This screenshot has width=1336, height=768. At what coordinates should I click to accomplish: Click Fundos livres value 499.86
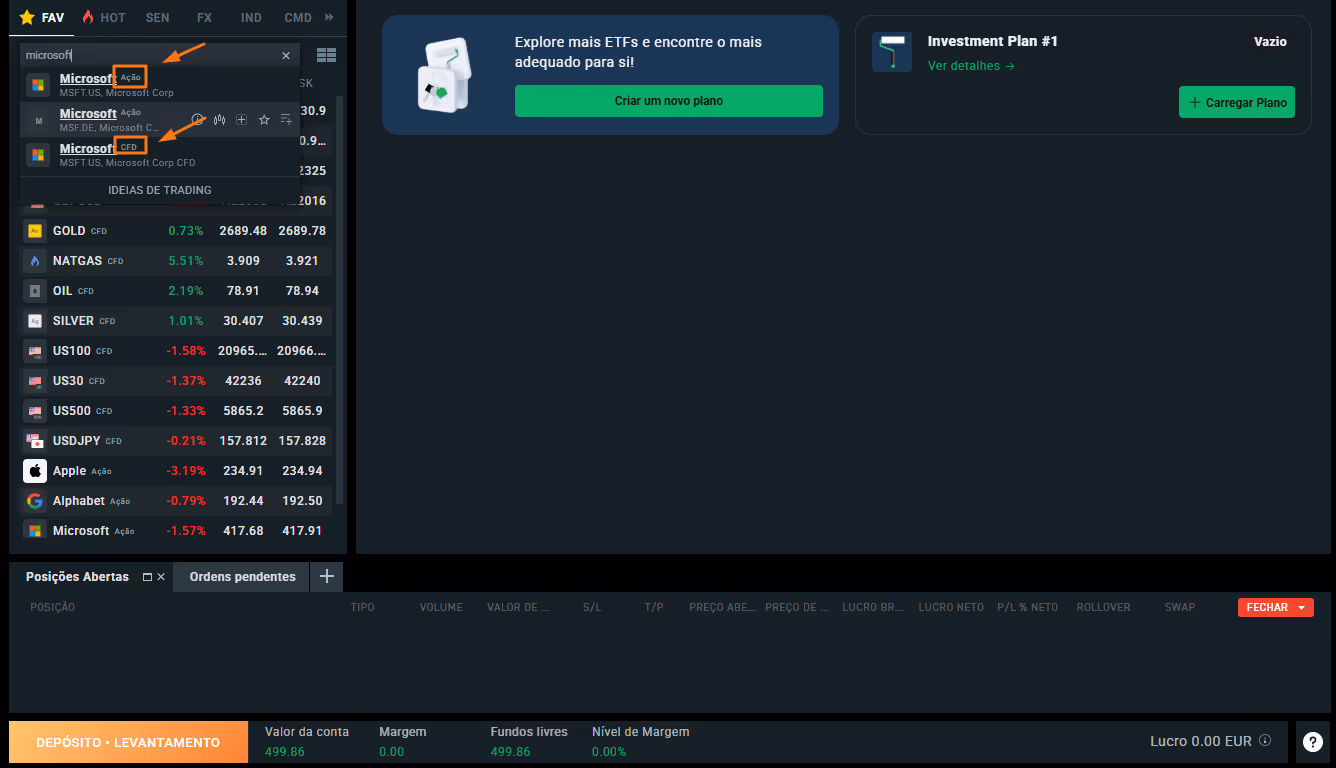pos(510,751)
